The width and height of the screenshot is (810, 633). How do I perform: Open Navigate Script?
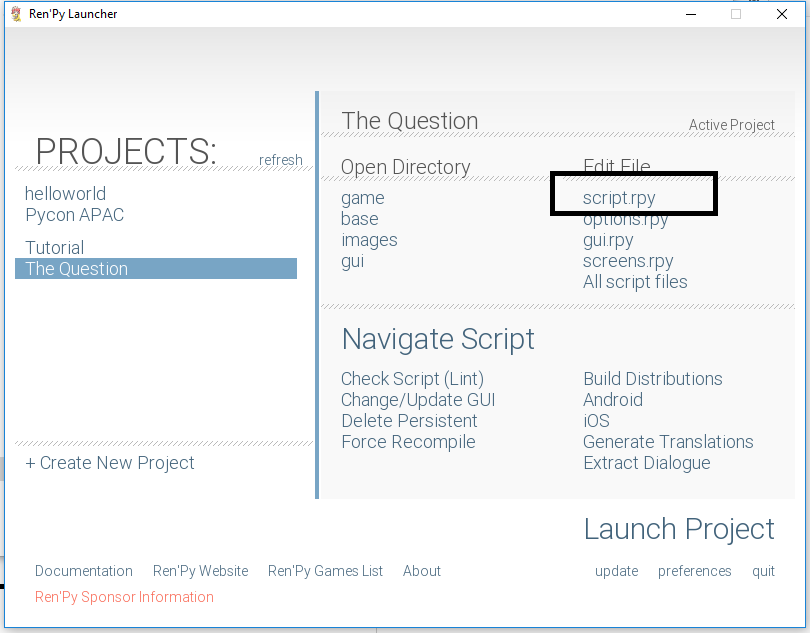pos(438,339)
